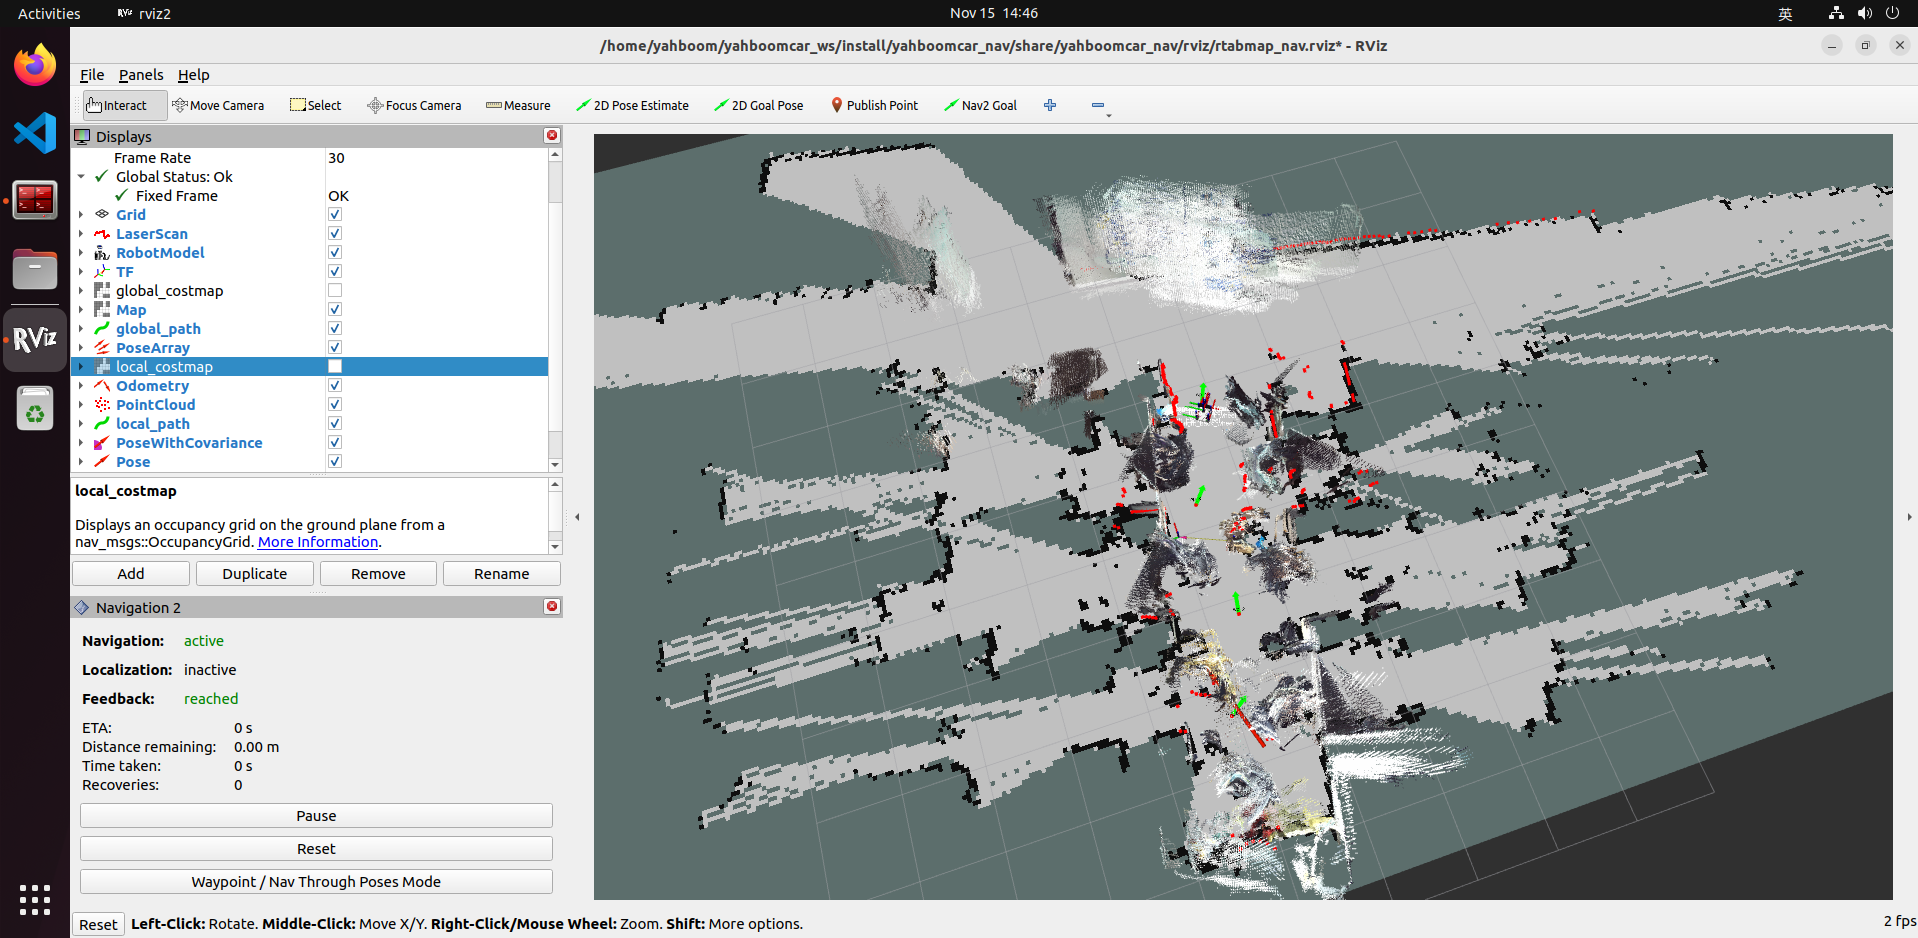Select the 2D Goal Pose tool
The width and height of the screenshot is (1918, 938).
coord(758,105)
